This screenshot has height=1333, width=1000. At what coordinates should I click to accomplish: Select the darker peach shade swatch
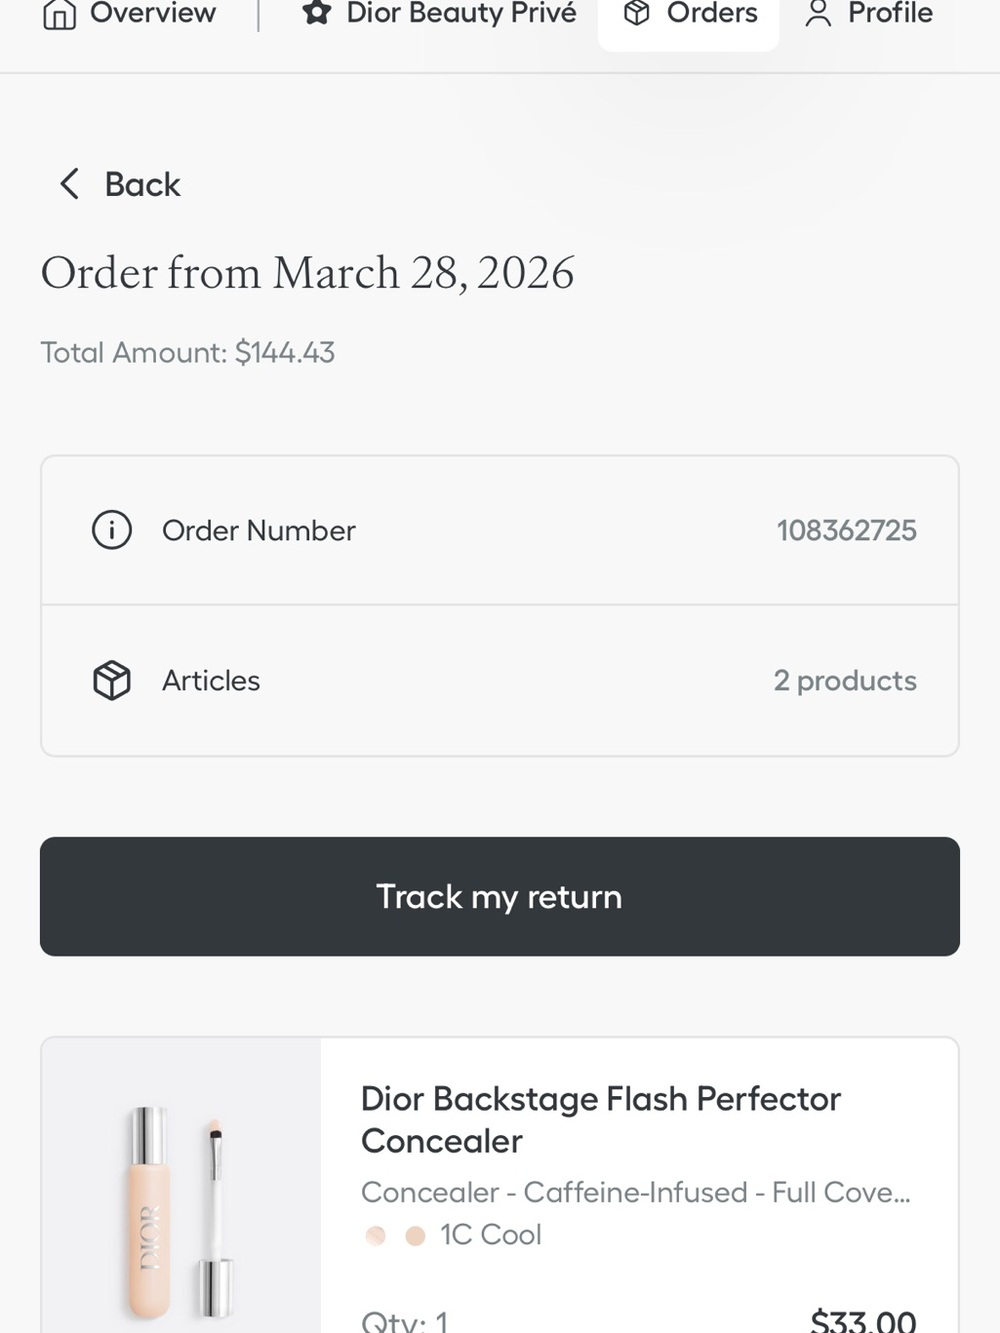416,1236
